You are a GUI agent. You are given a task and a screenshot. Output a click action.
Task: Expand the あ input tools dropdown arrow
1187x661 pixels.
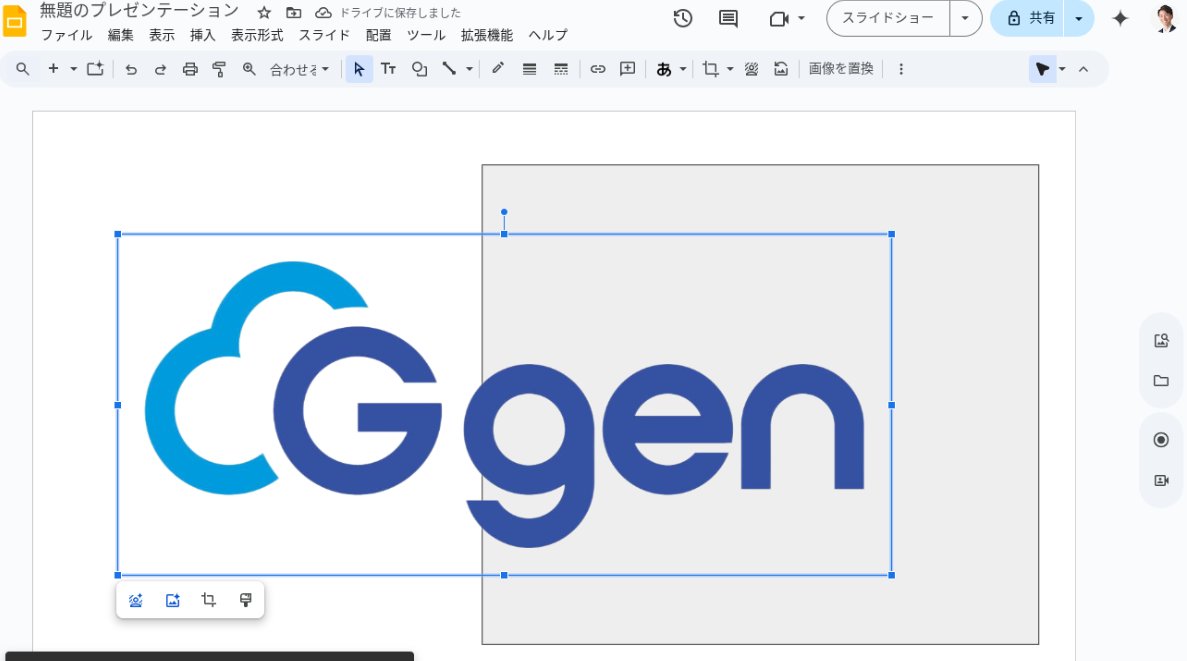coord(683,69)
